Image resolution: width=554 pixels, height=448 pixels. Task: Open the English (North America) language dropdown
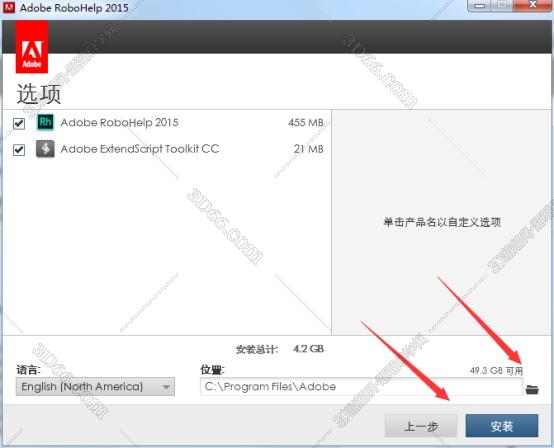point(95,387)
